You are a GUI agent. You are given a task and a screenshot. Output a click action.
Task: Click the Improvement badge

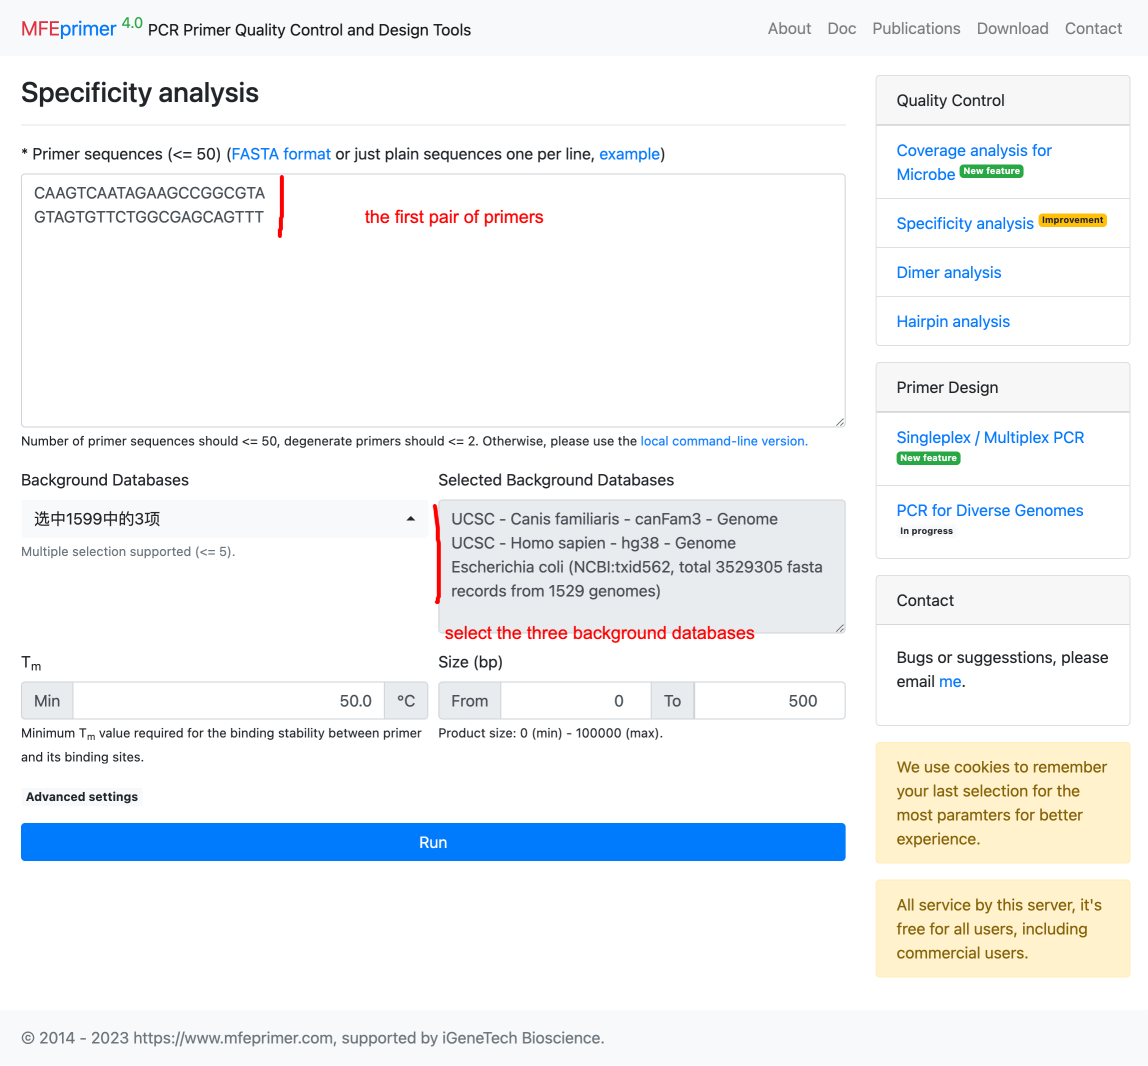[x=1073, y=220]
